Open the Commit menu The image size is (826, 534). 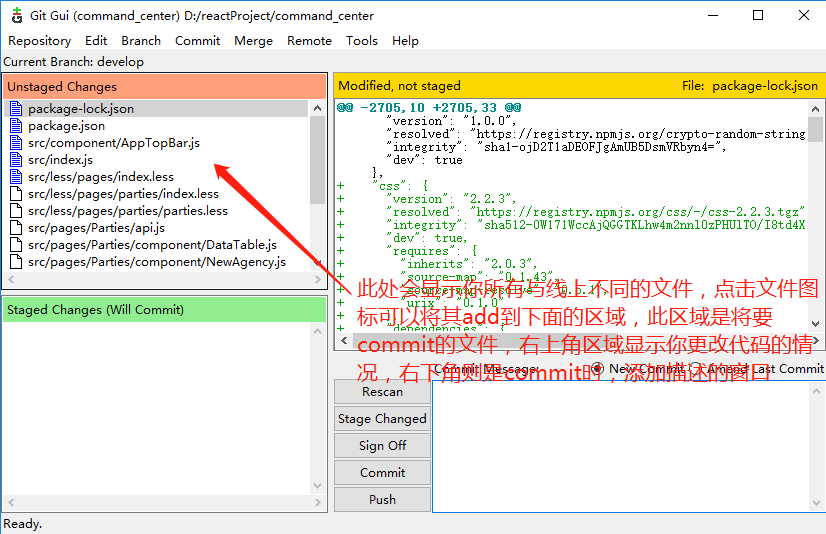pos(197,41)
